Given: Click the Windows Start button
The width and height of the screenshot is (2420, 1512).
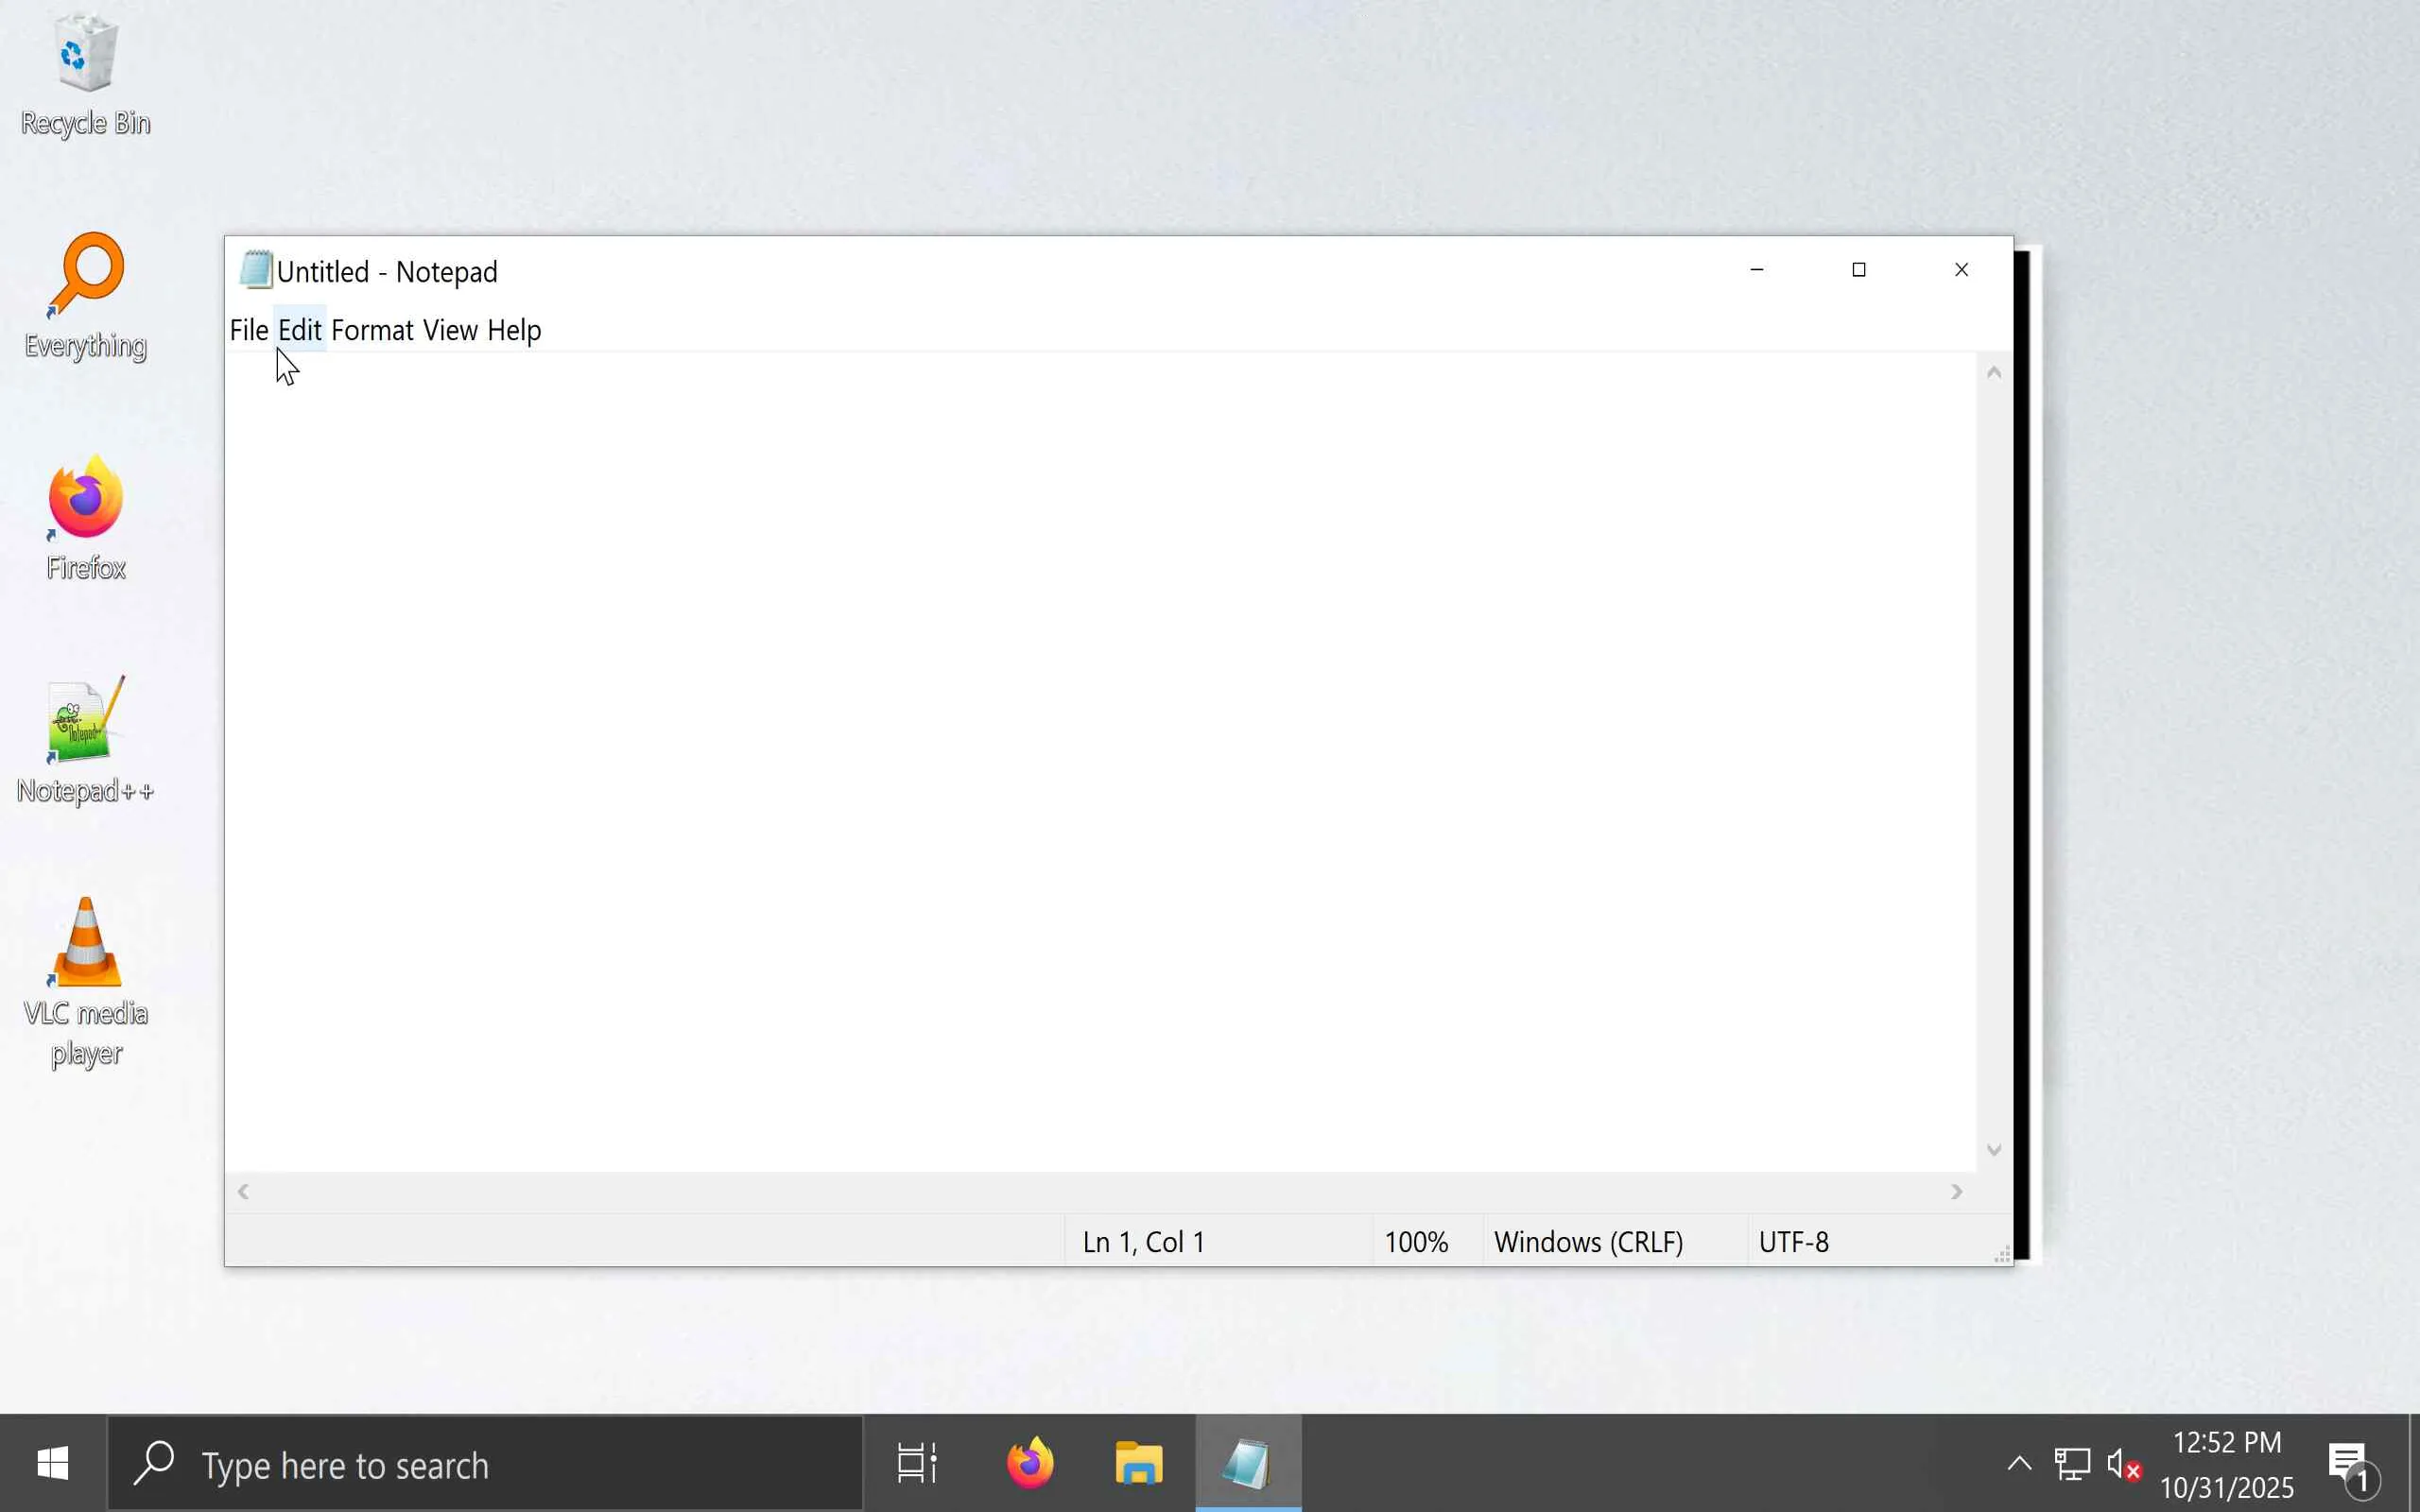Looking at the screenshot, I should click(52, 1464).
